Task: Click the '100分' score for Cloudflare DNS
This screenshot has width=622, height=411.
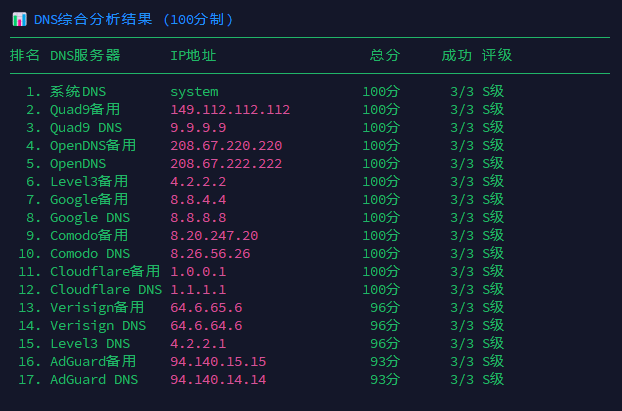Action: [381, 290]
